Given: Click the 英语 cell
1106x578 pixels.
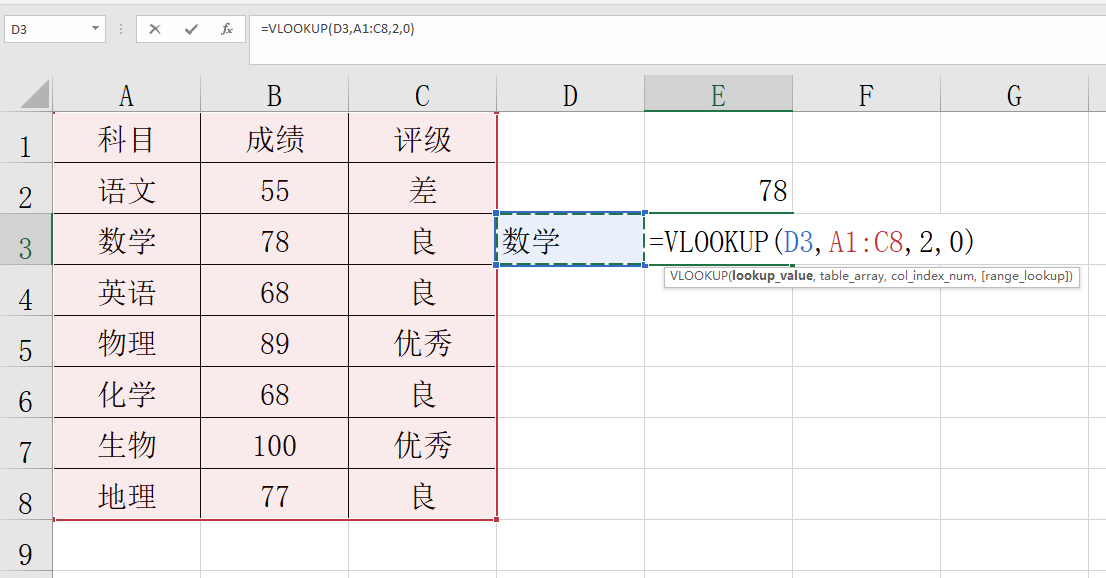Looking at the screenshot, I should tap(127, 290).
